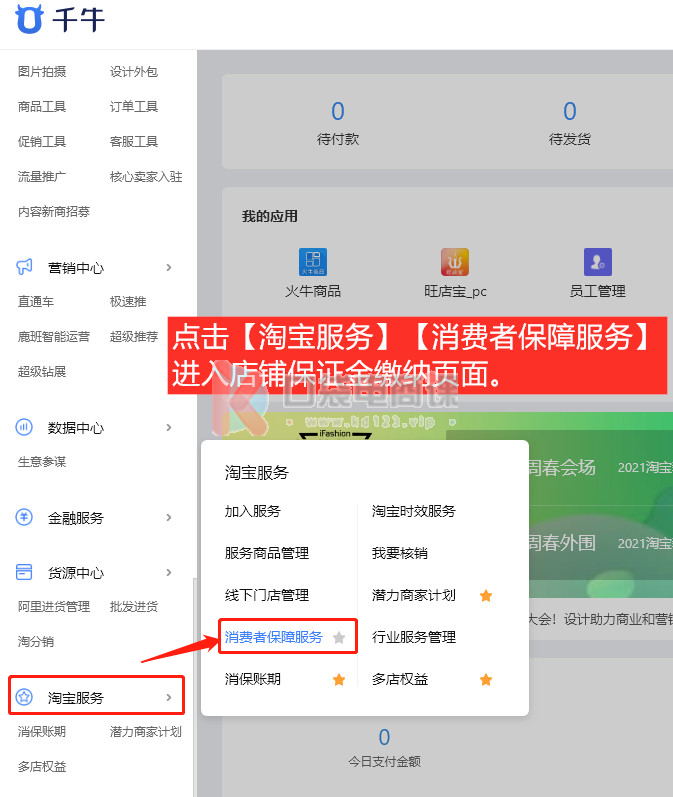
Task: Click the 营销中心 megaphone icon
Action: [x=24, y=267]
